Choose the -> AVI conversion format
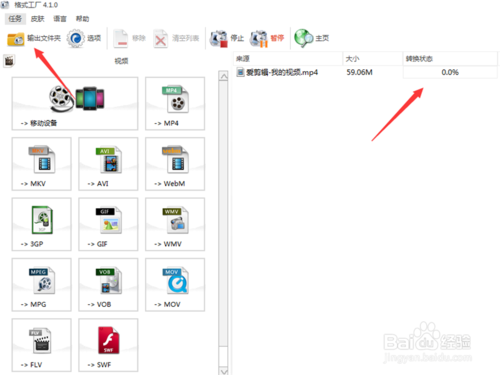Viewport: 500px width, 375px height. (x=108, y=164)
